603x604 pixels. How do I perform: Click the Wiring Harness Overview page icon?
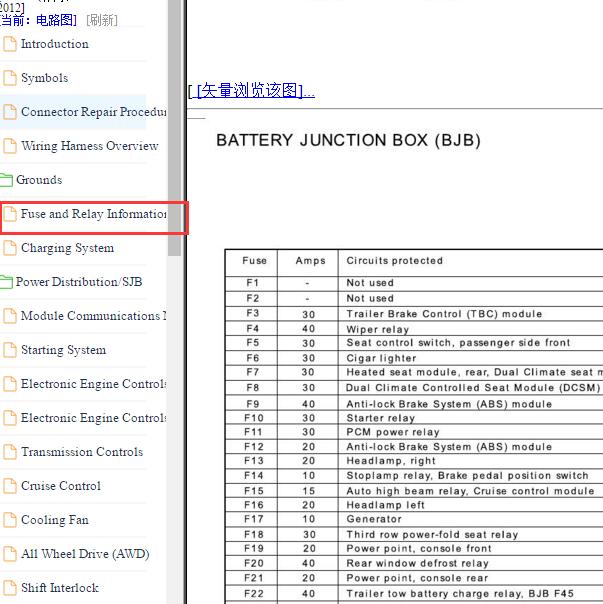click(10, 146)
